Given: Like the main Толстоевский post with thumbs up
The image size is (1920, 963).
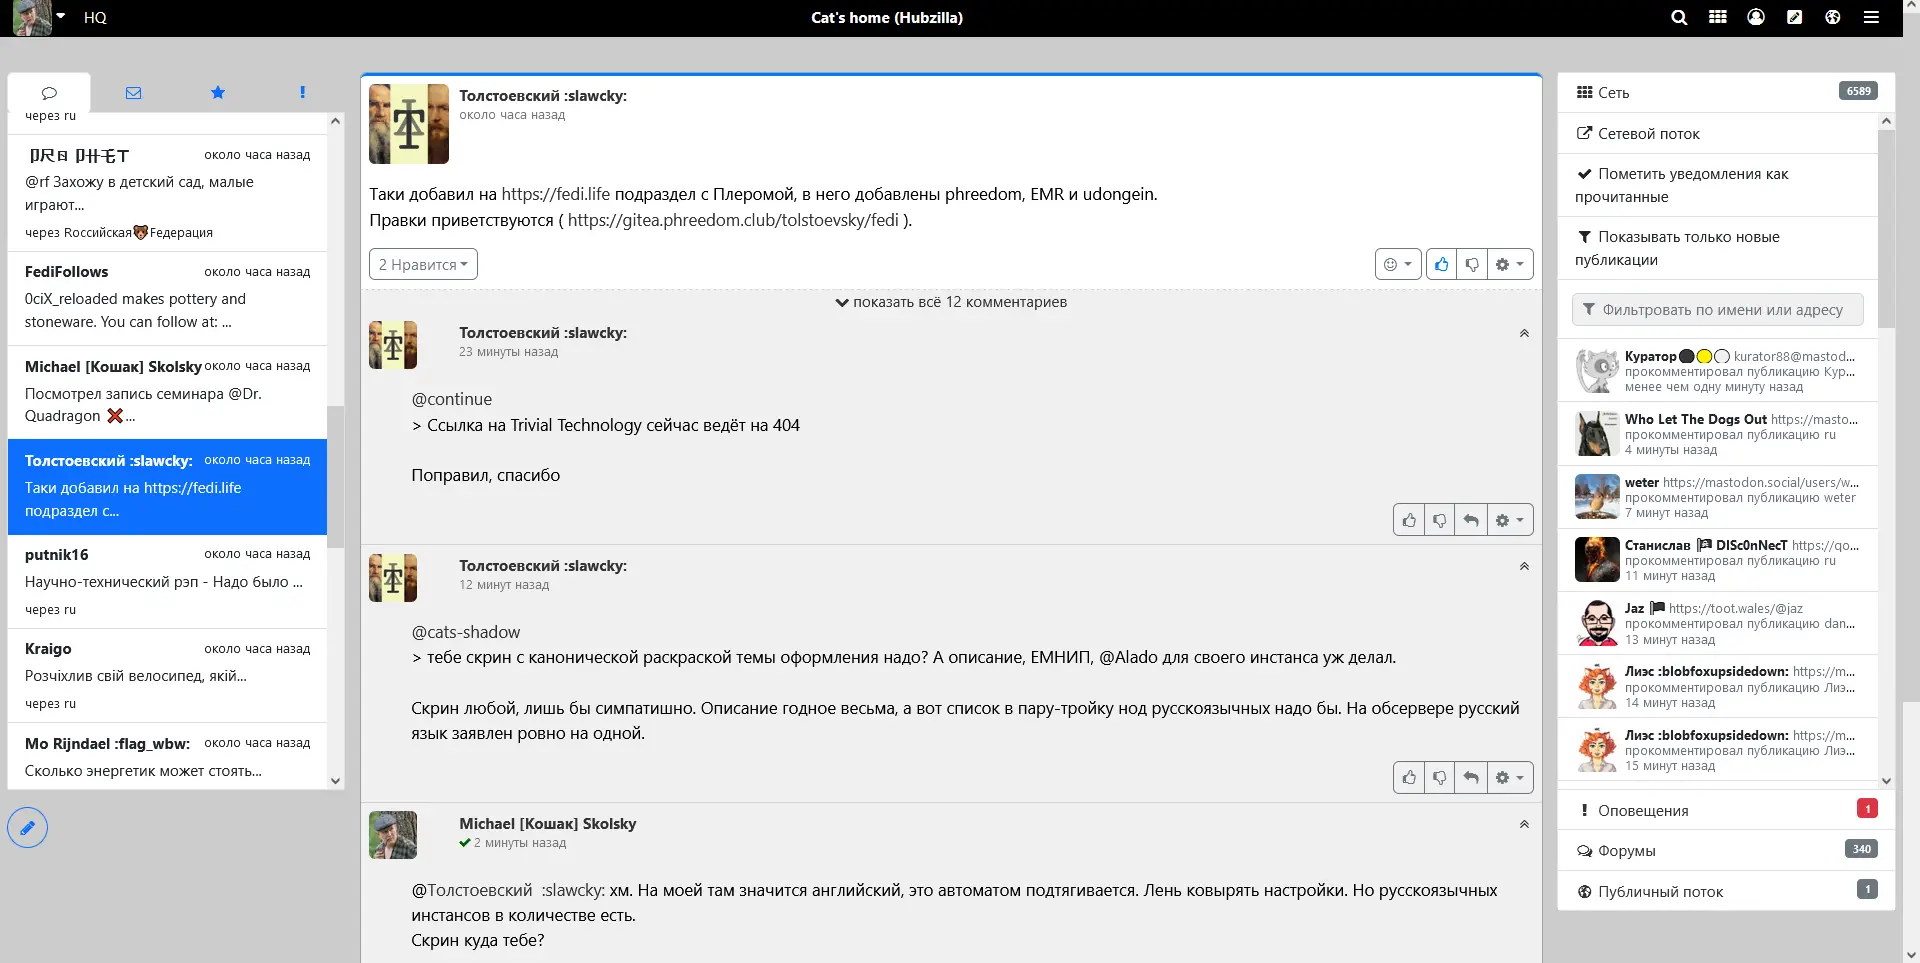Looking at the screenshot, I should [x=1441, y=264].
